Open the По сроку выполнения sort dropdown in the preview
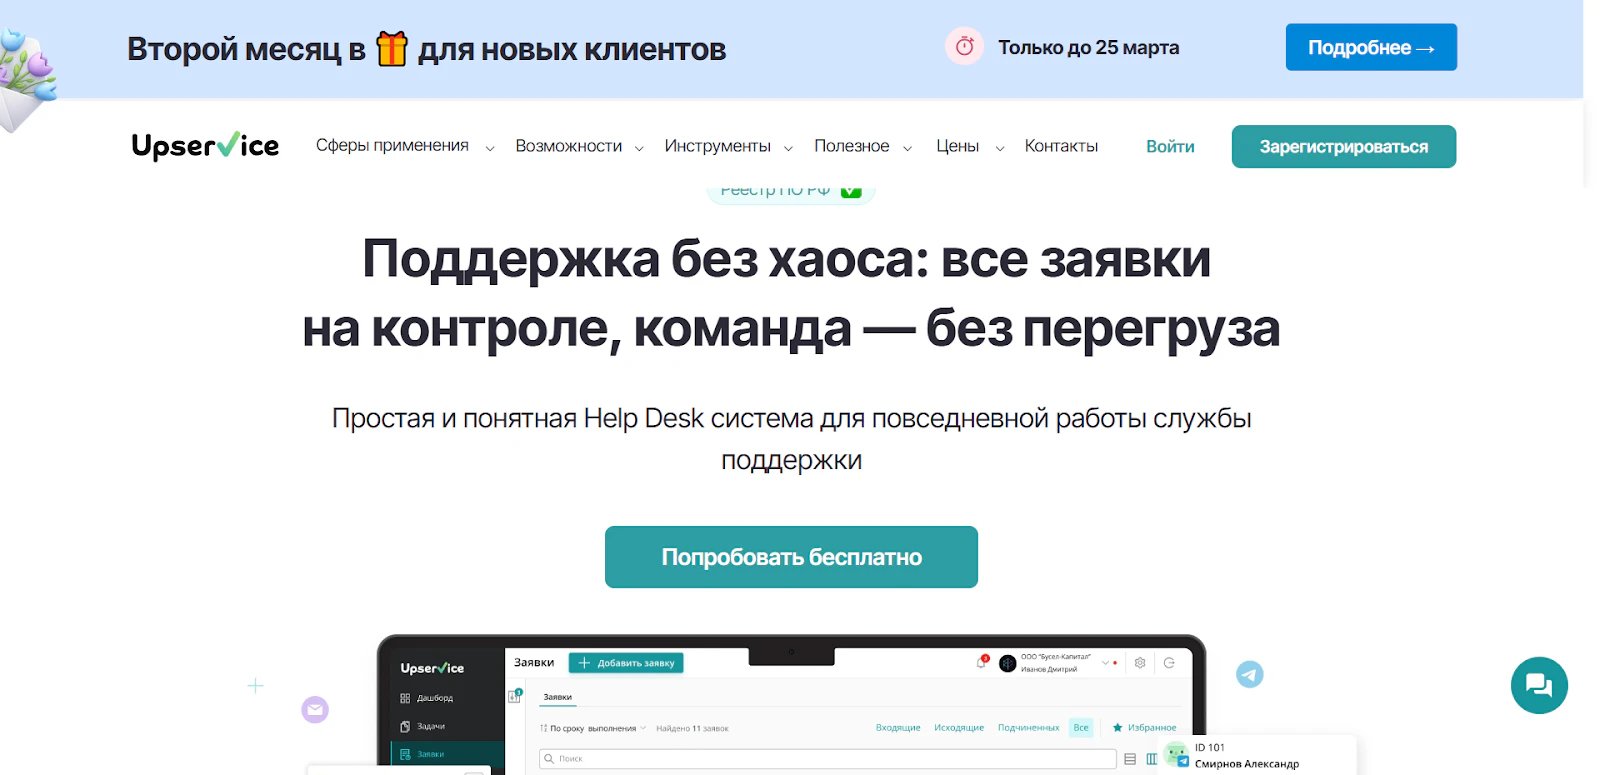Image resolution: width=1600 pixels, height=775 pixels. pyautogui.click(x=593, y=728)
